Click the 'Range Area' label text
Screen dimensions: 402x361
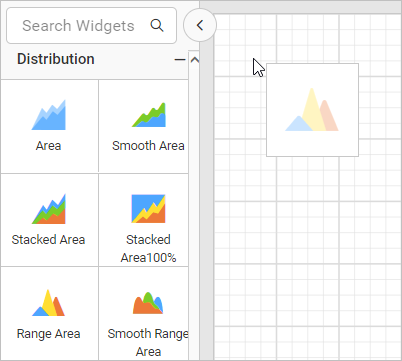point(49,334)
